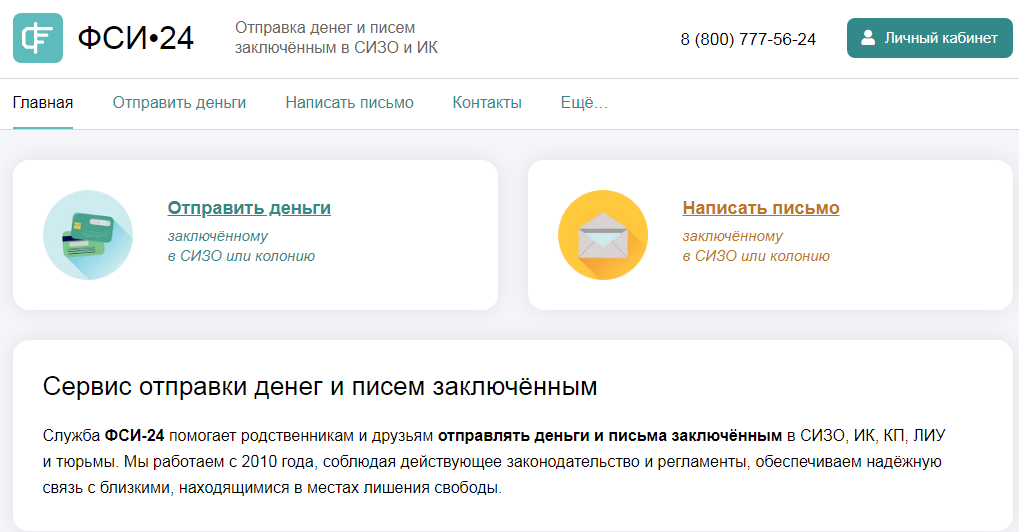Click the green bank cards icon

88,235
